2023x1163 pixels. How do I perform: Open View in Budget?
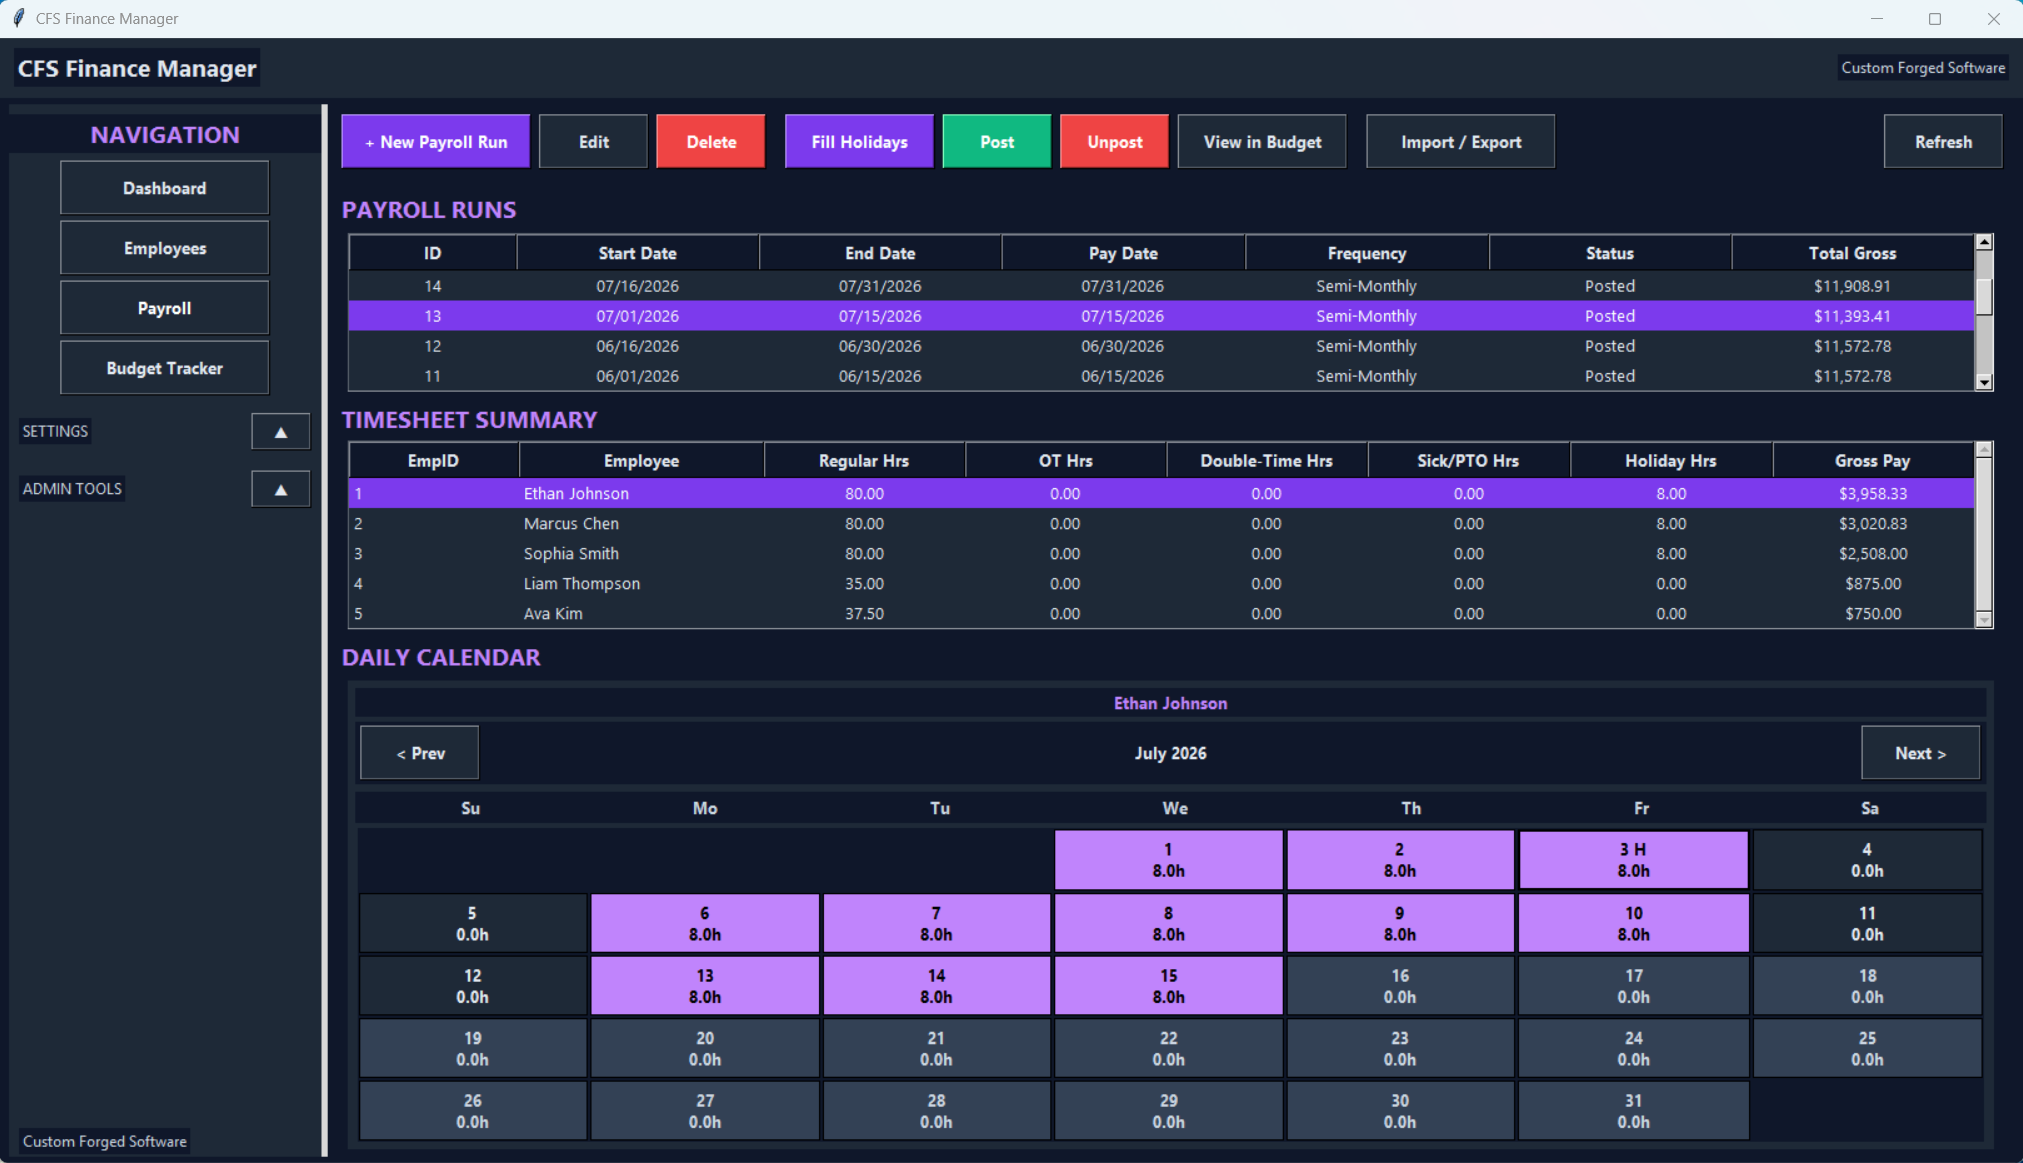tap(1262, 142)
